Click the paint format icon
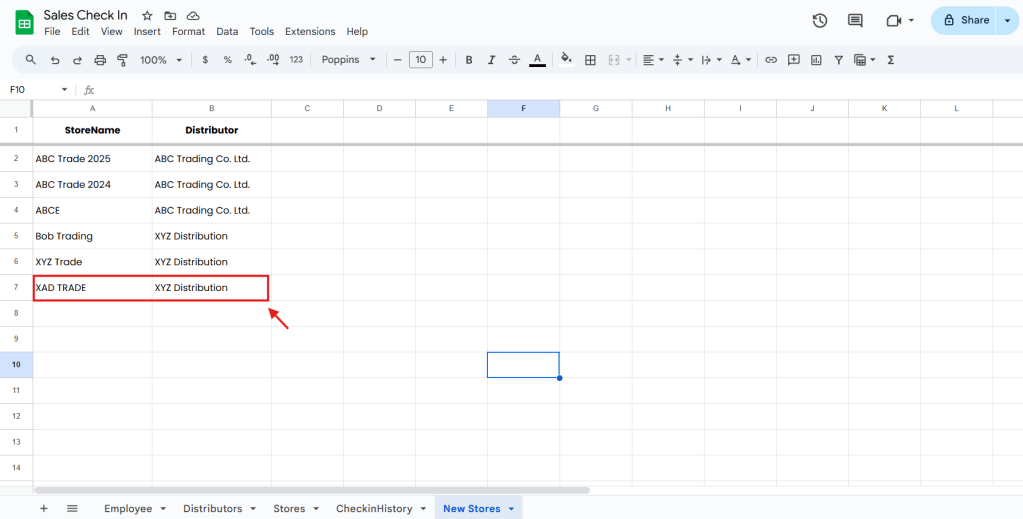1023x519 pixels. 123,60
